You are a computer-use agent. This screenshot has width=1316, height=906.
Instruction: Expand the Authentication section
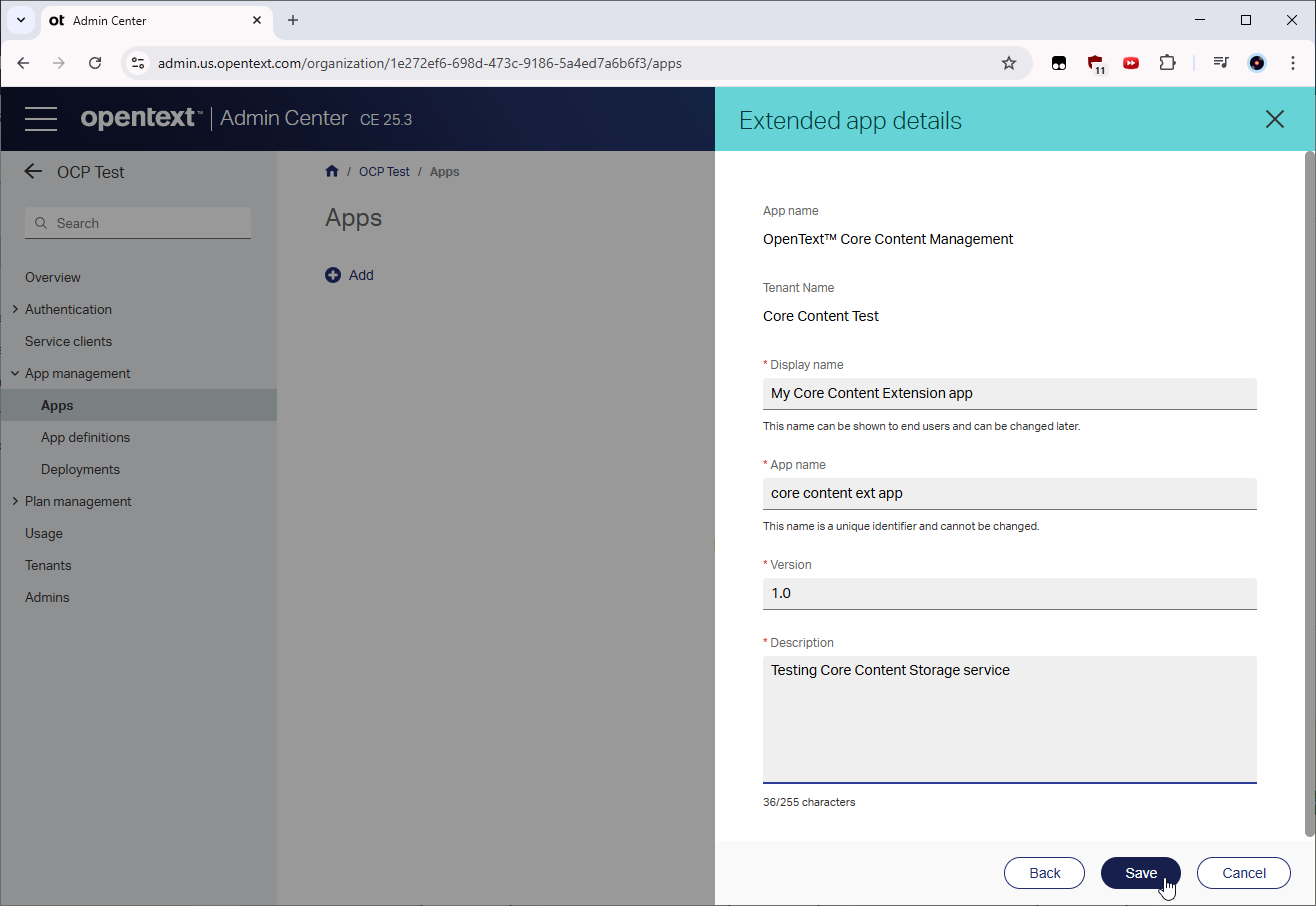point(15,309)
